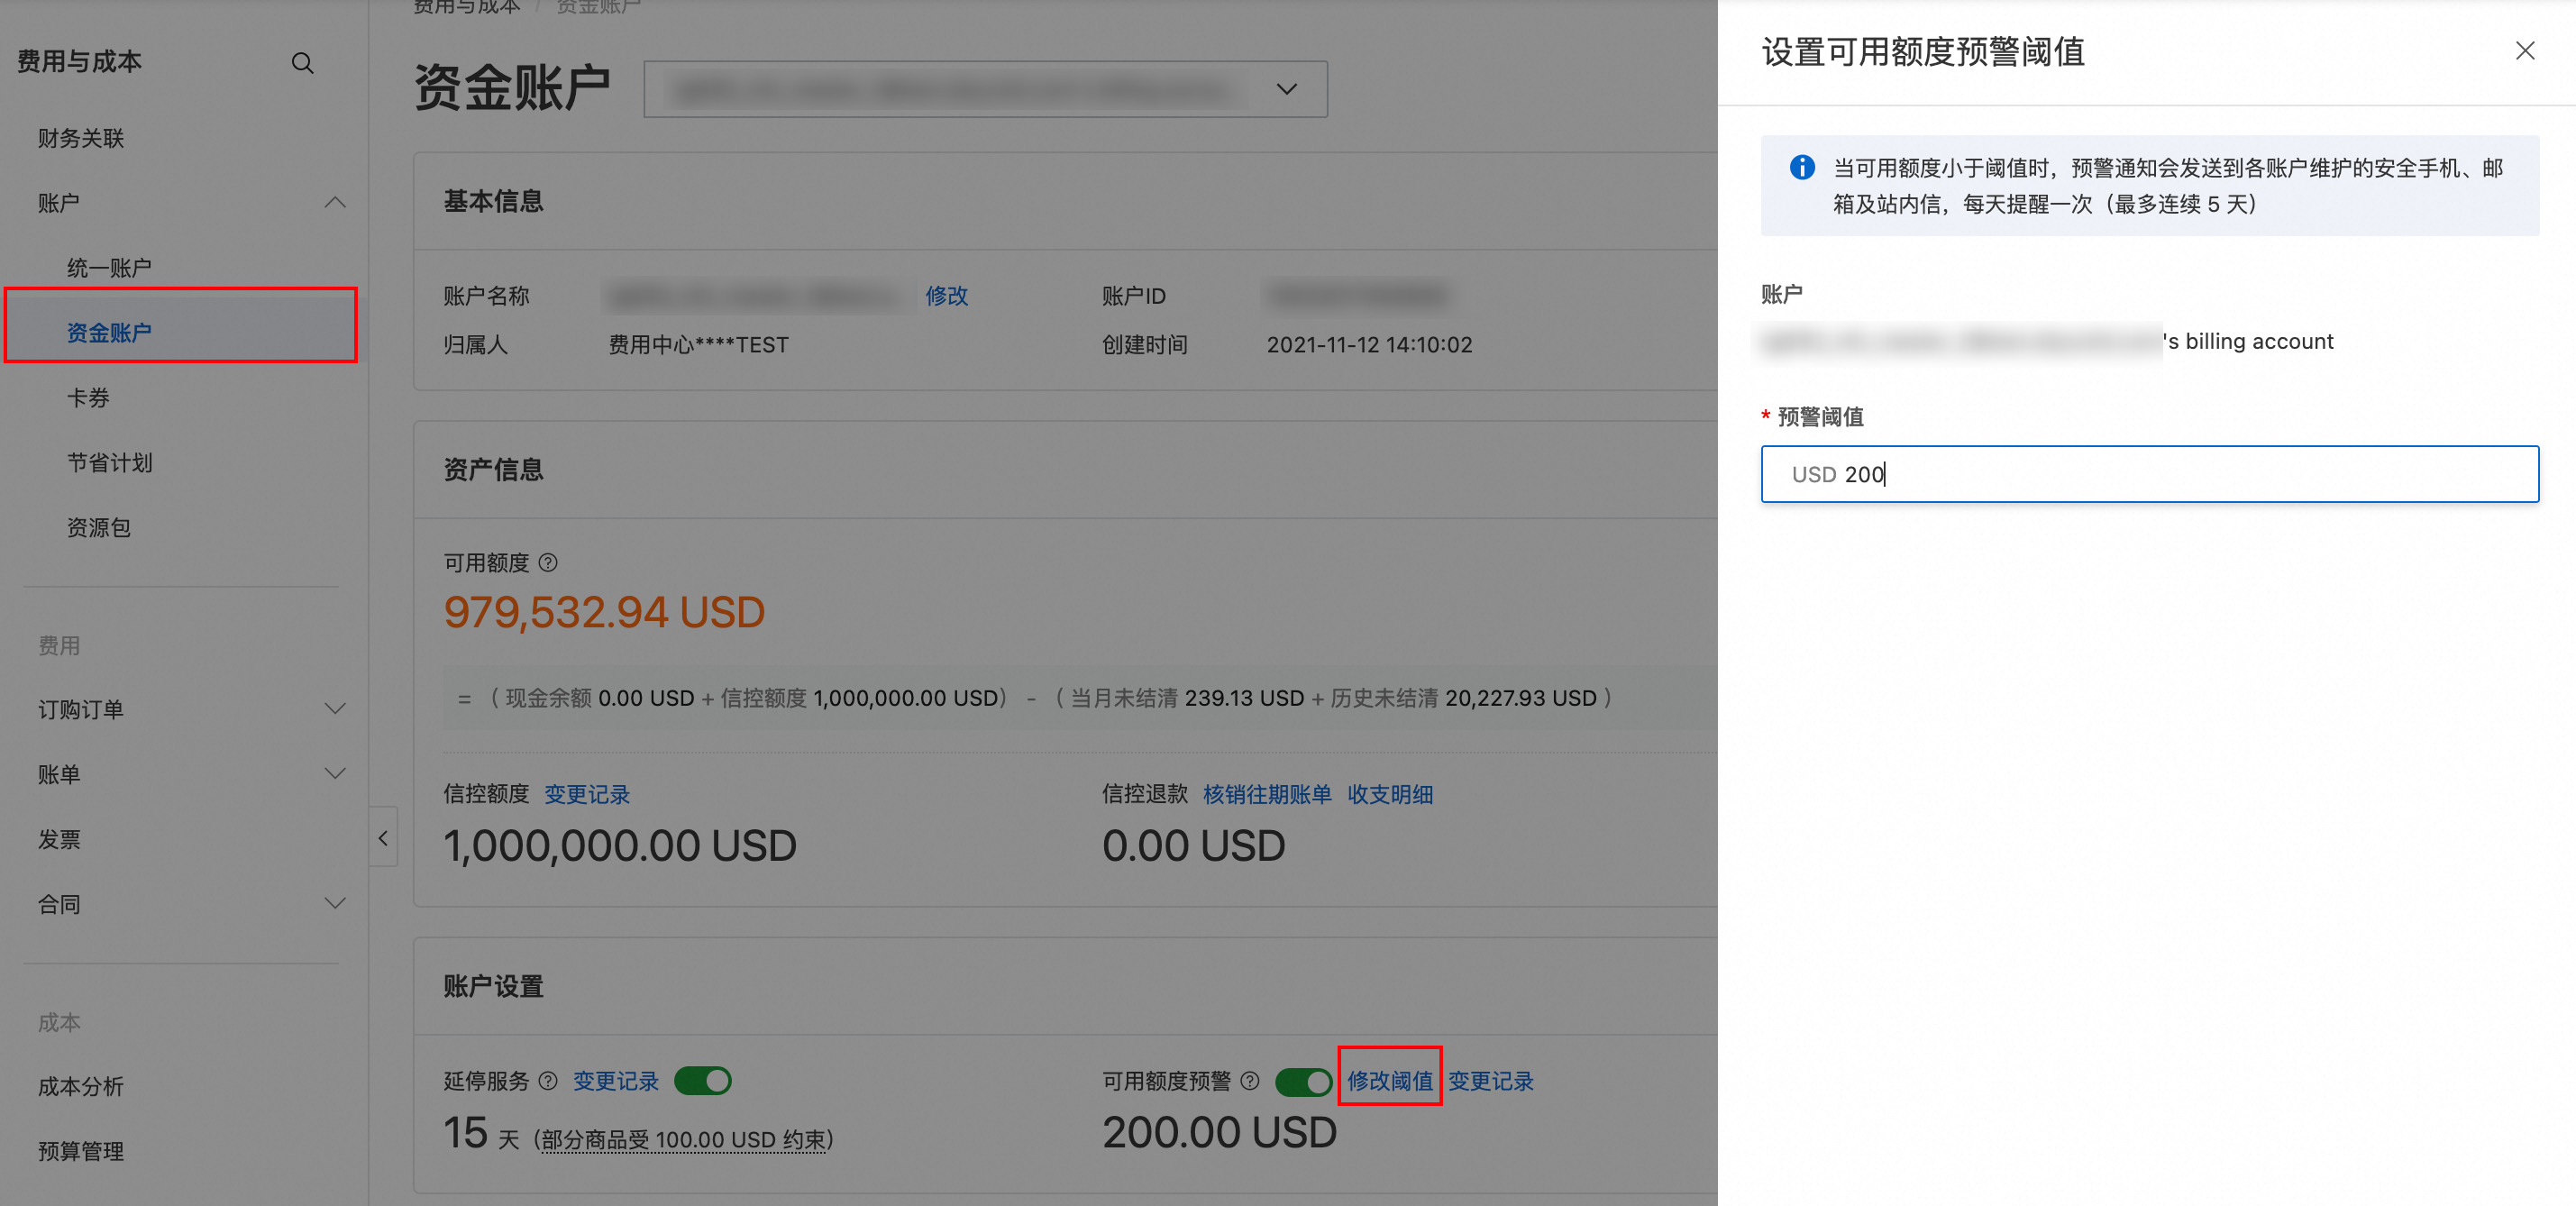Close the alert threshold settings panel
Screen dimensions: 2576x1206
(2524, 51)
